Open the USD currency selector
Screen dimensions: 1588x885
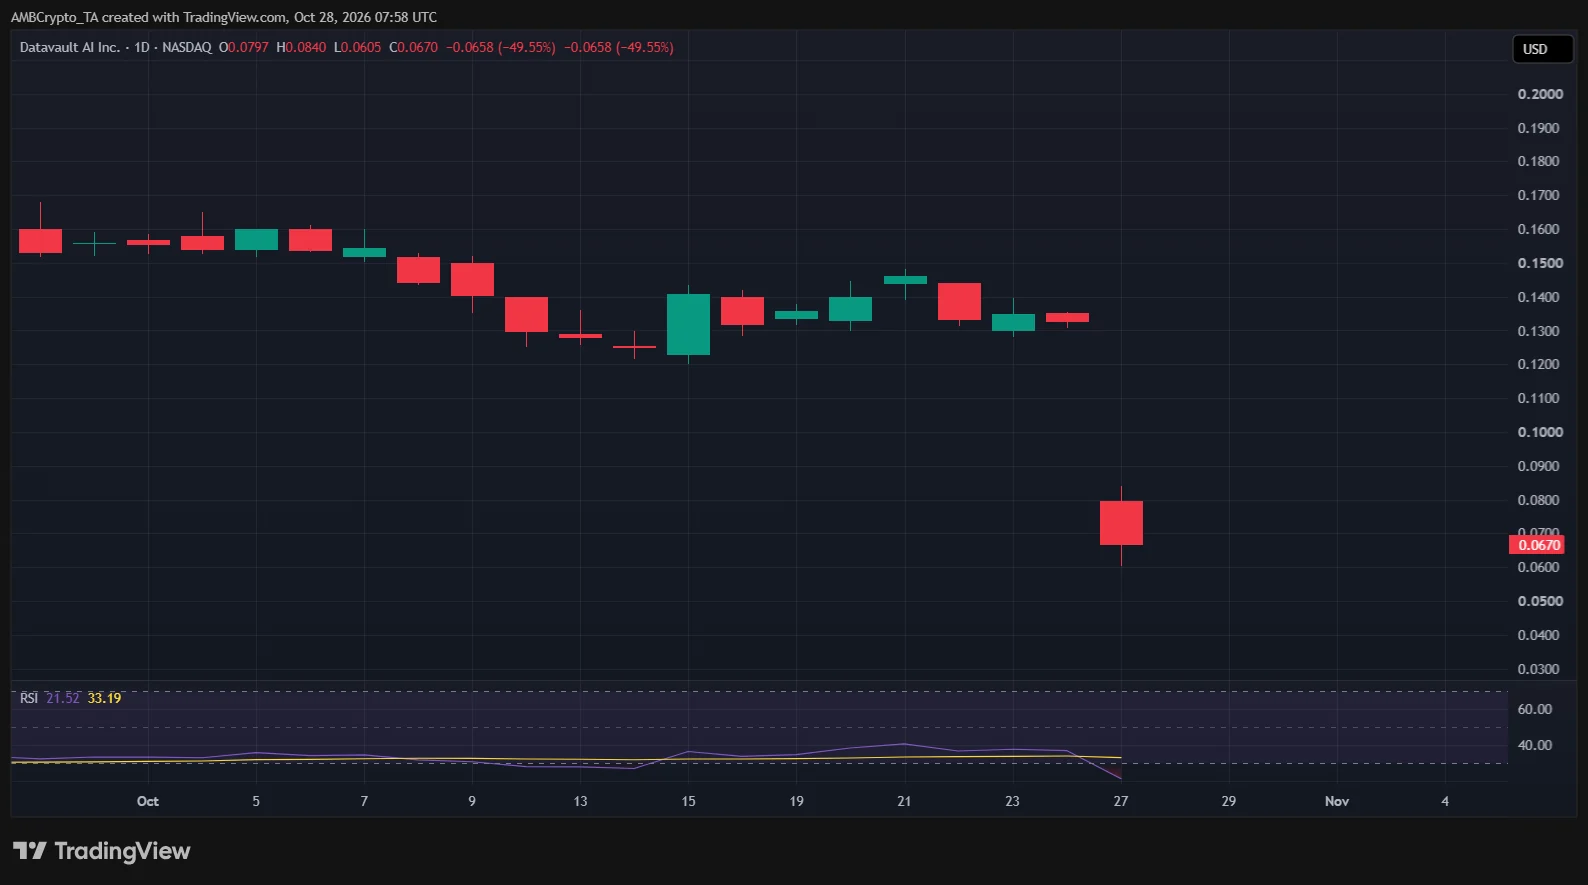pyautogui.click(x=1542, y=49)
